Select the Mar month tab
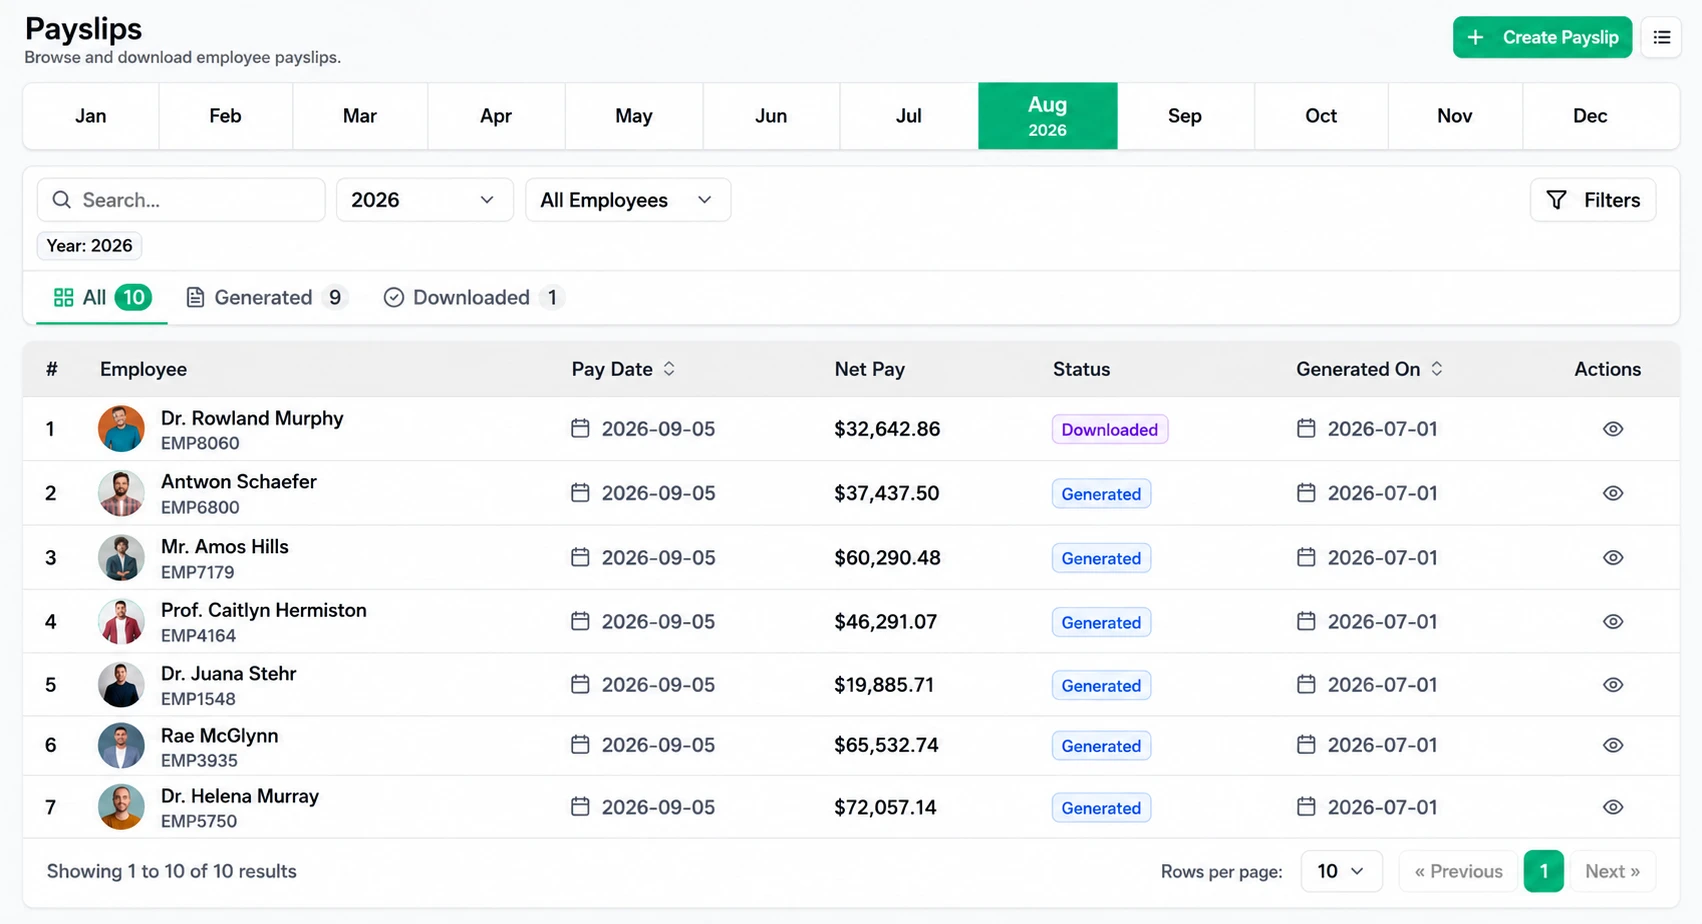This screenshot has width=1702, height=924. (x=360, y=116)
